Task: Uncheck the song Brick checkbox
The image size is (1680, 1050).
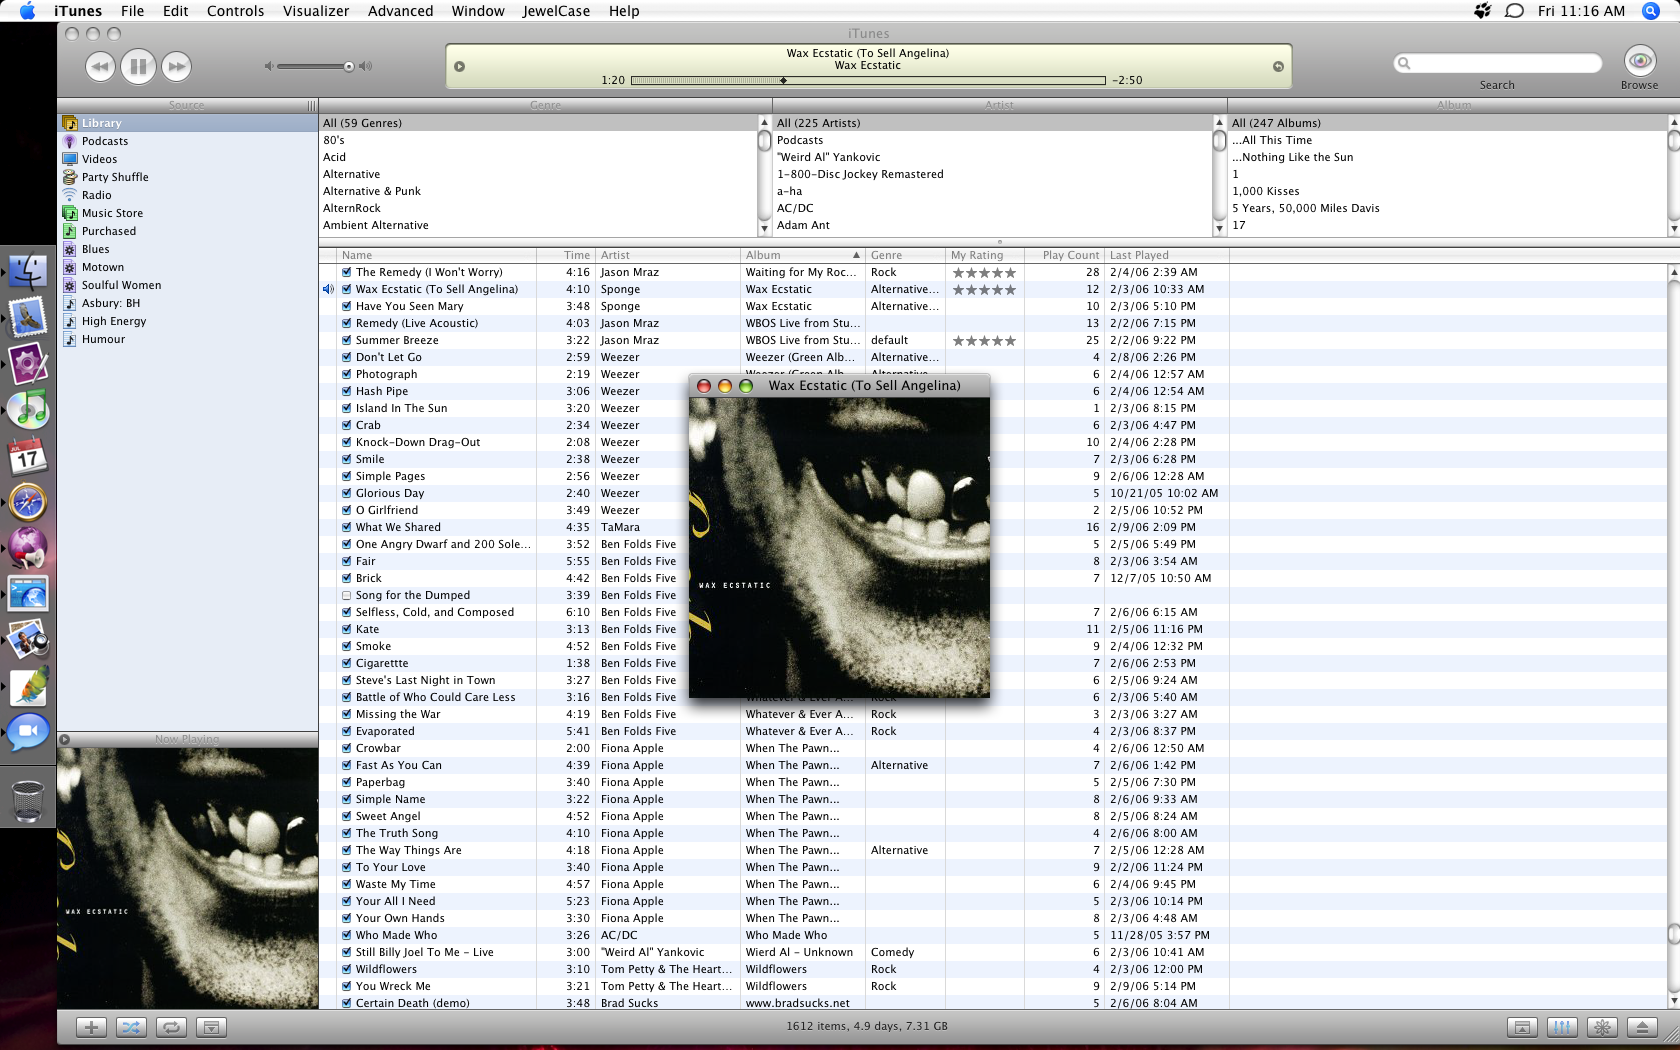Action: [x=346, y=578]
